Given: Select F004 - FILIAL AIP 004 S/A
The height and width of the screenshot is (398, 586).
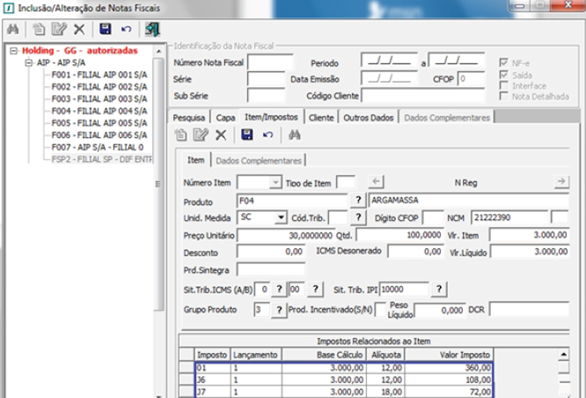Looking at the screenshot, I should [x=99, y=111].
